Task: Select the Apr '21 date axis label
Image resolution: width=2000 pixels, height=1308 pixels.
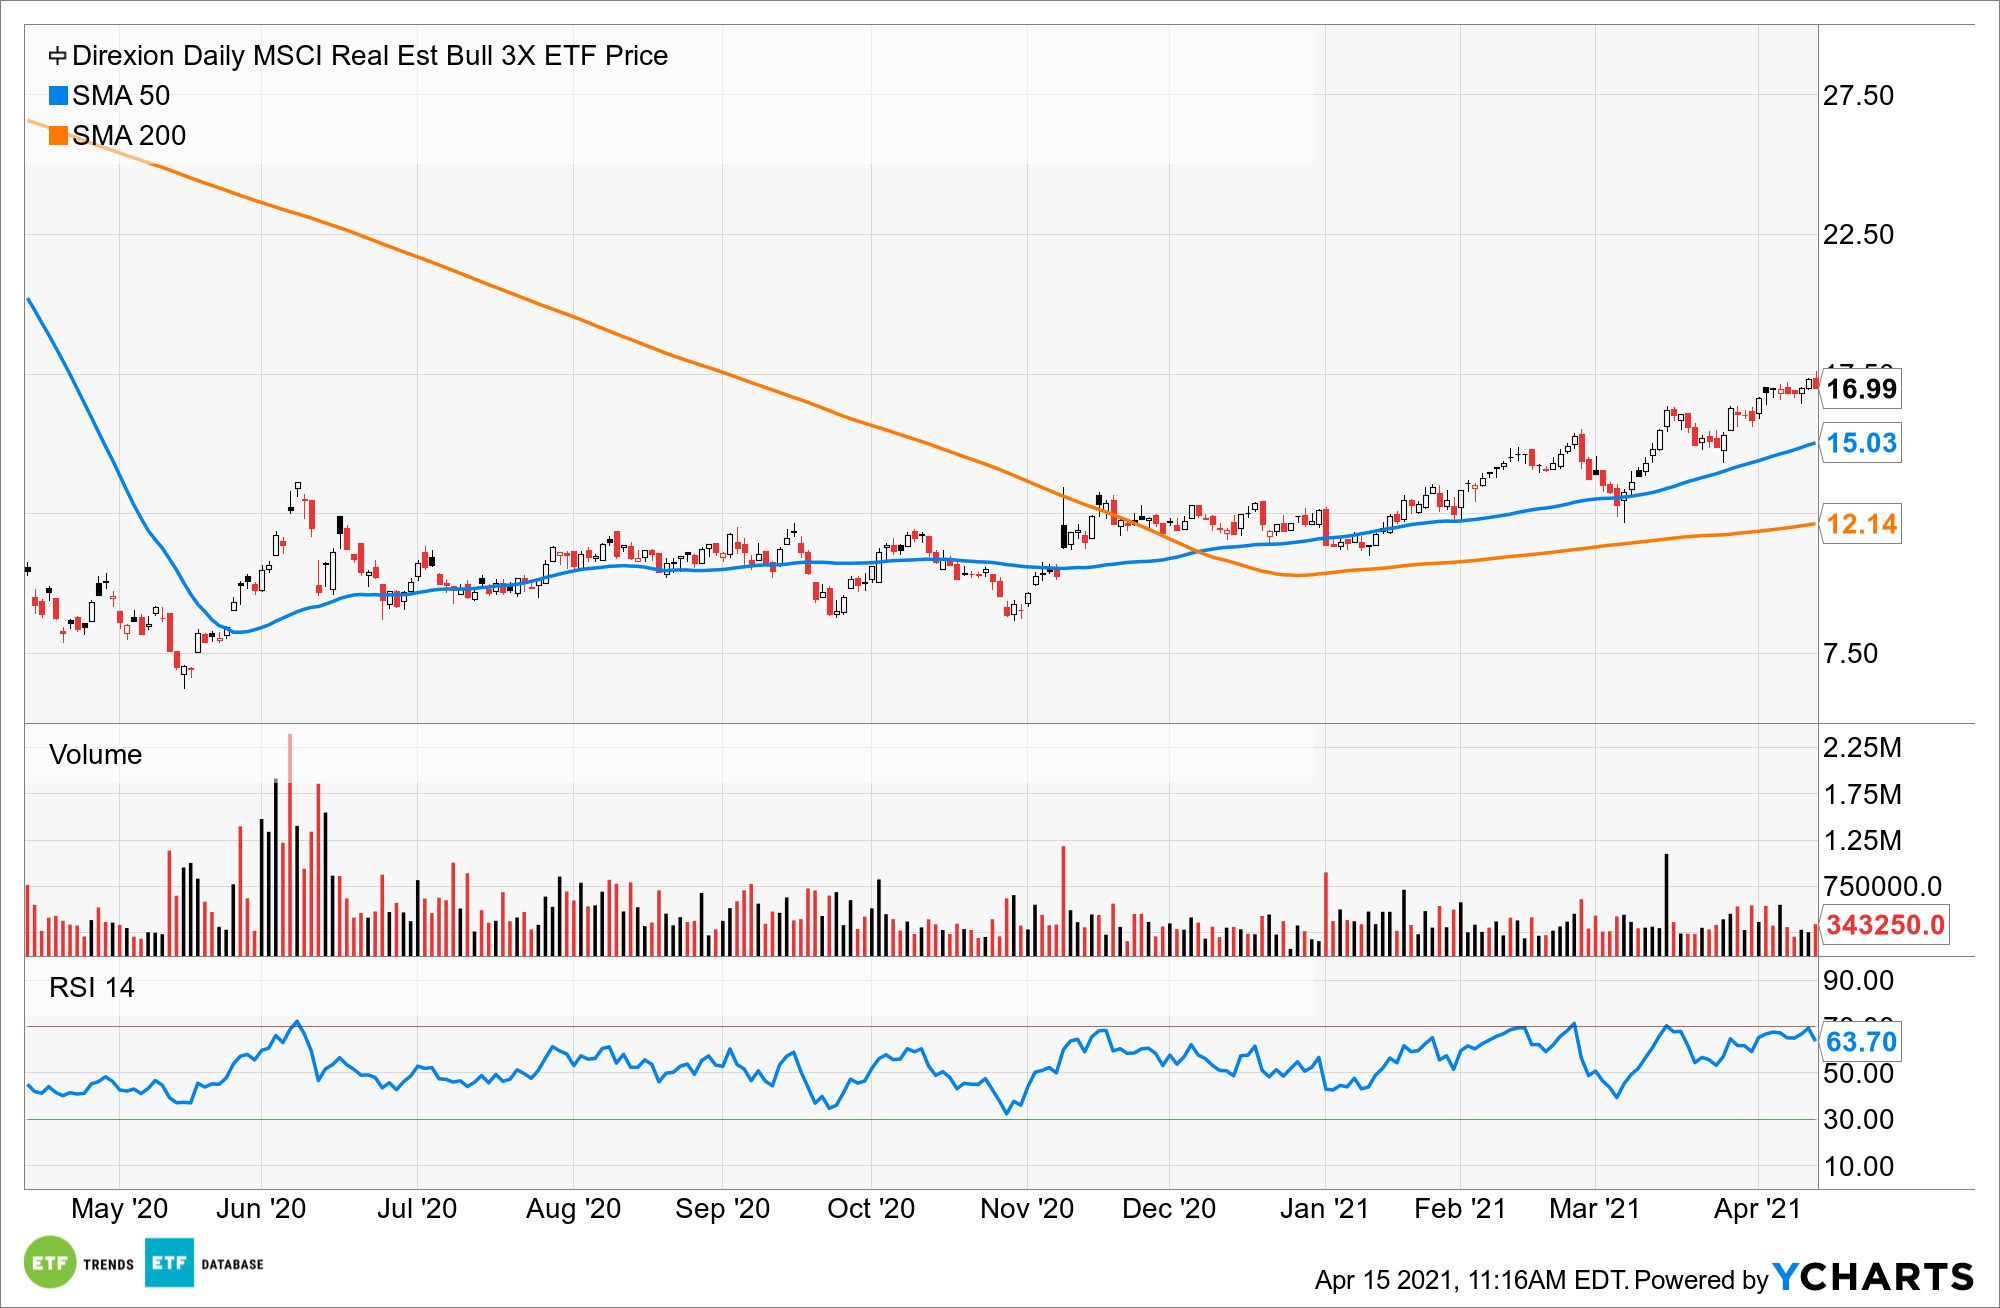Action: [1757, 1209]
